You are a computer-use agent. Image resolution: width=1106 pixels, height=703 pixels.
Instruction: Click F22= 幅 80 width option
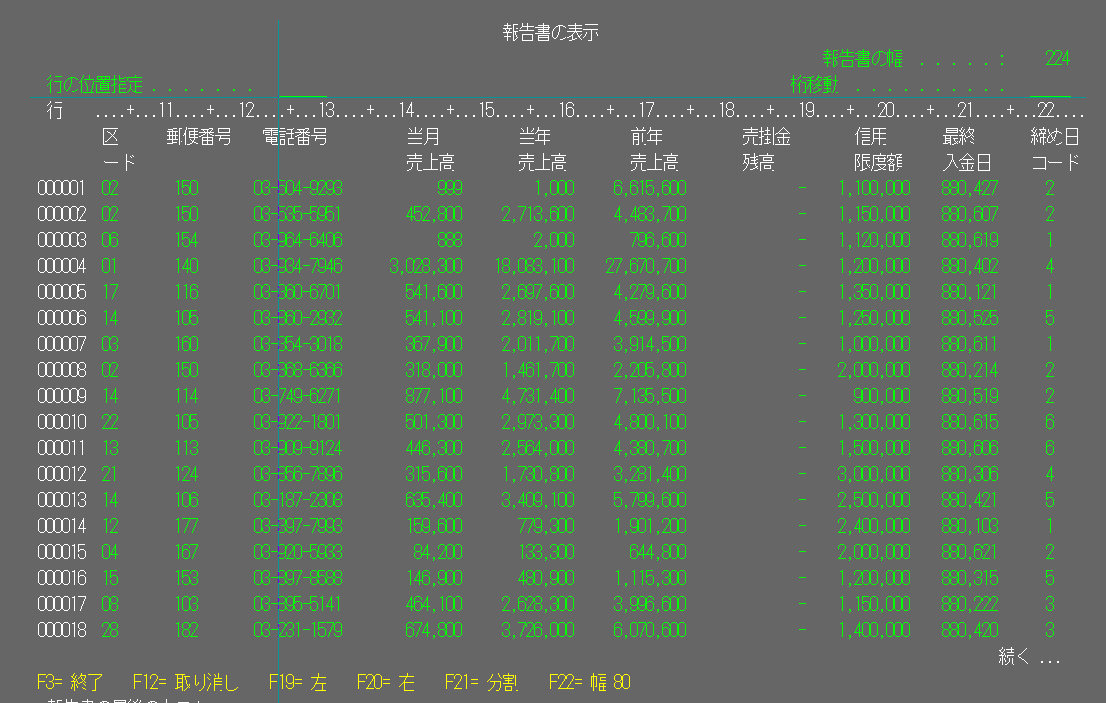point(590,683)
